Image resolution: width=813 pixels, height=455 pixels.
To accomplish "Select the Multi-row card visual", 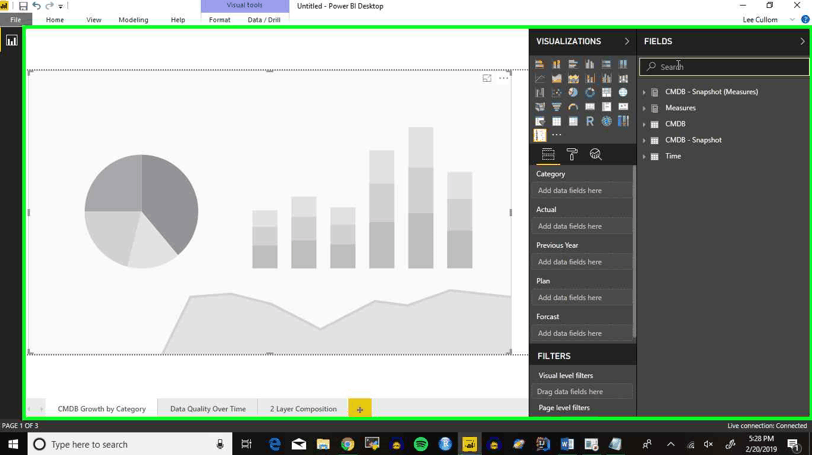I will tap(606, 107).
